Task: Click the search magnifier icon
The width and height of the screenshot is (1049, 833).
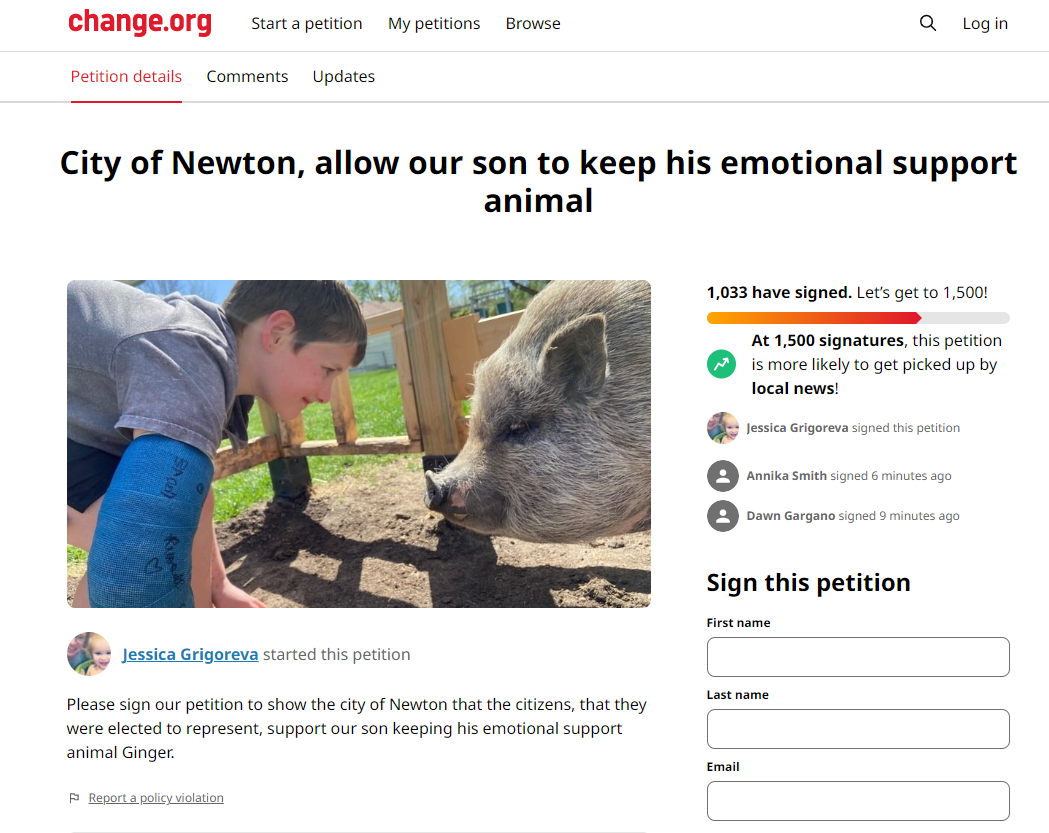Action: point(928,23)
